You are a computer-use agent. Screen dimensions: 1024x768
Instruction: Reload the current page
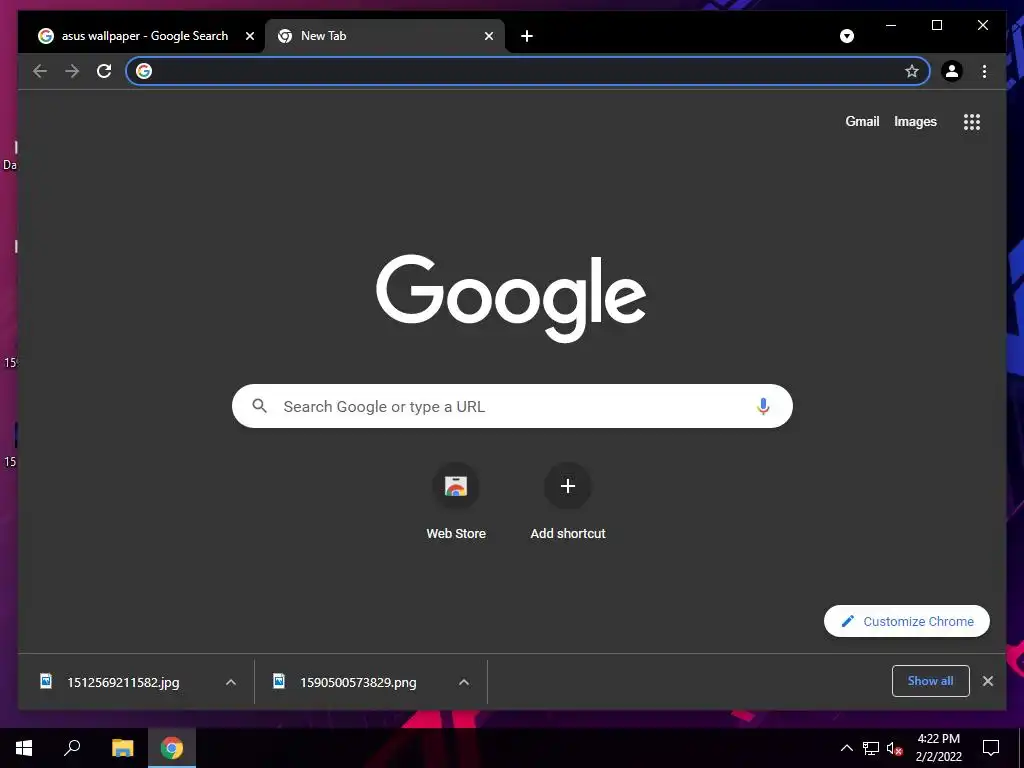(104, 71)
